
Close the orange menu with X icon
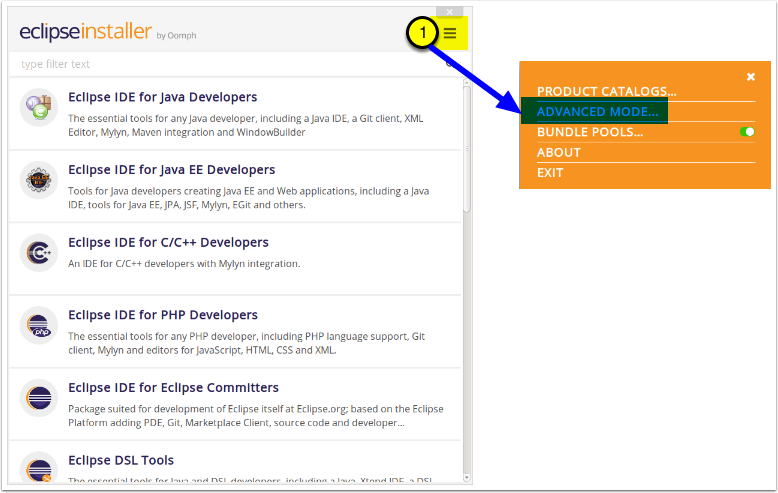click(x=751, y=77)
